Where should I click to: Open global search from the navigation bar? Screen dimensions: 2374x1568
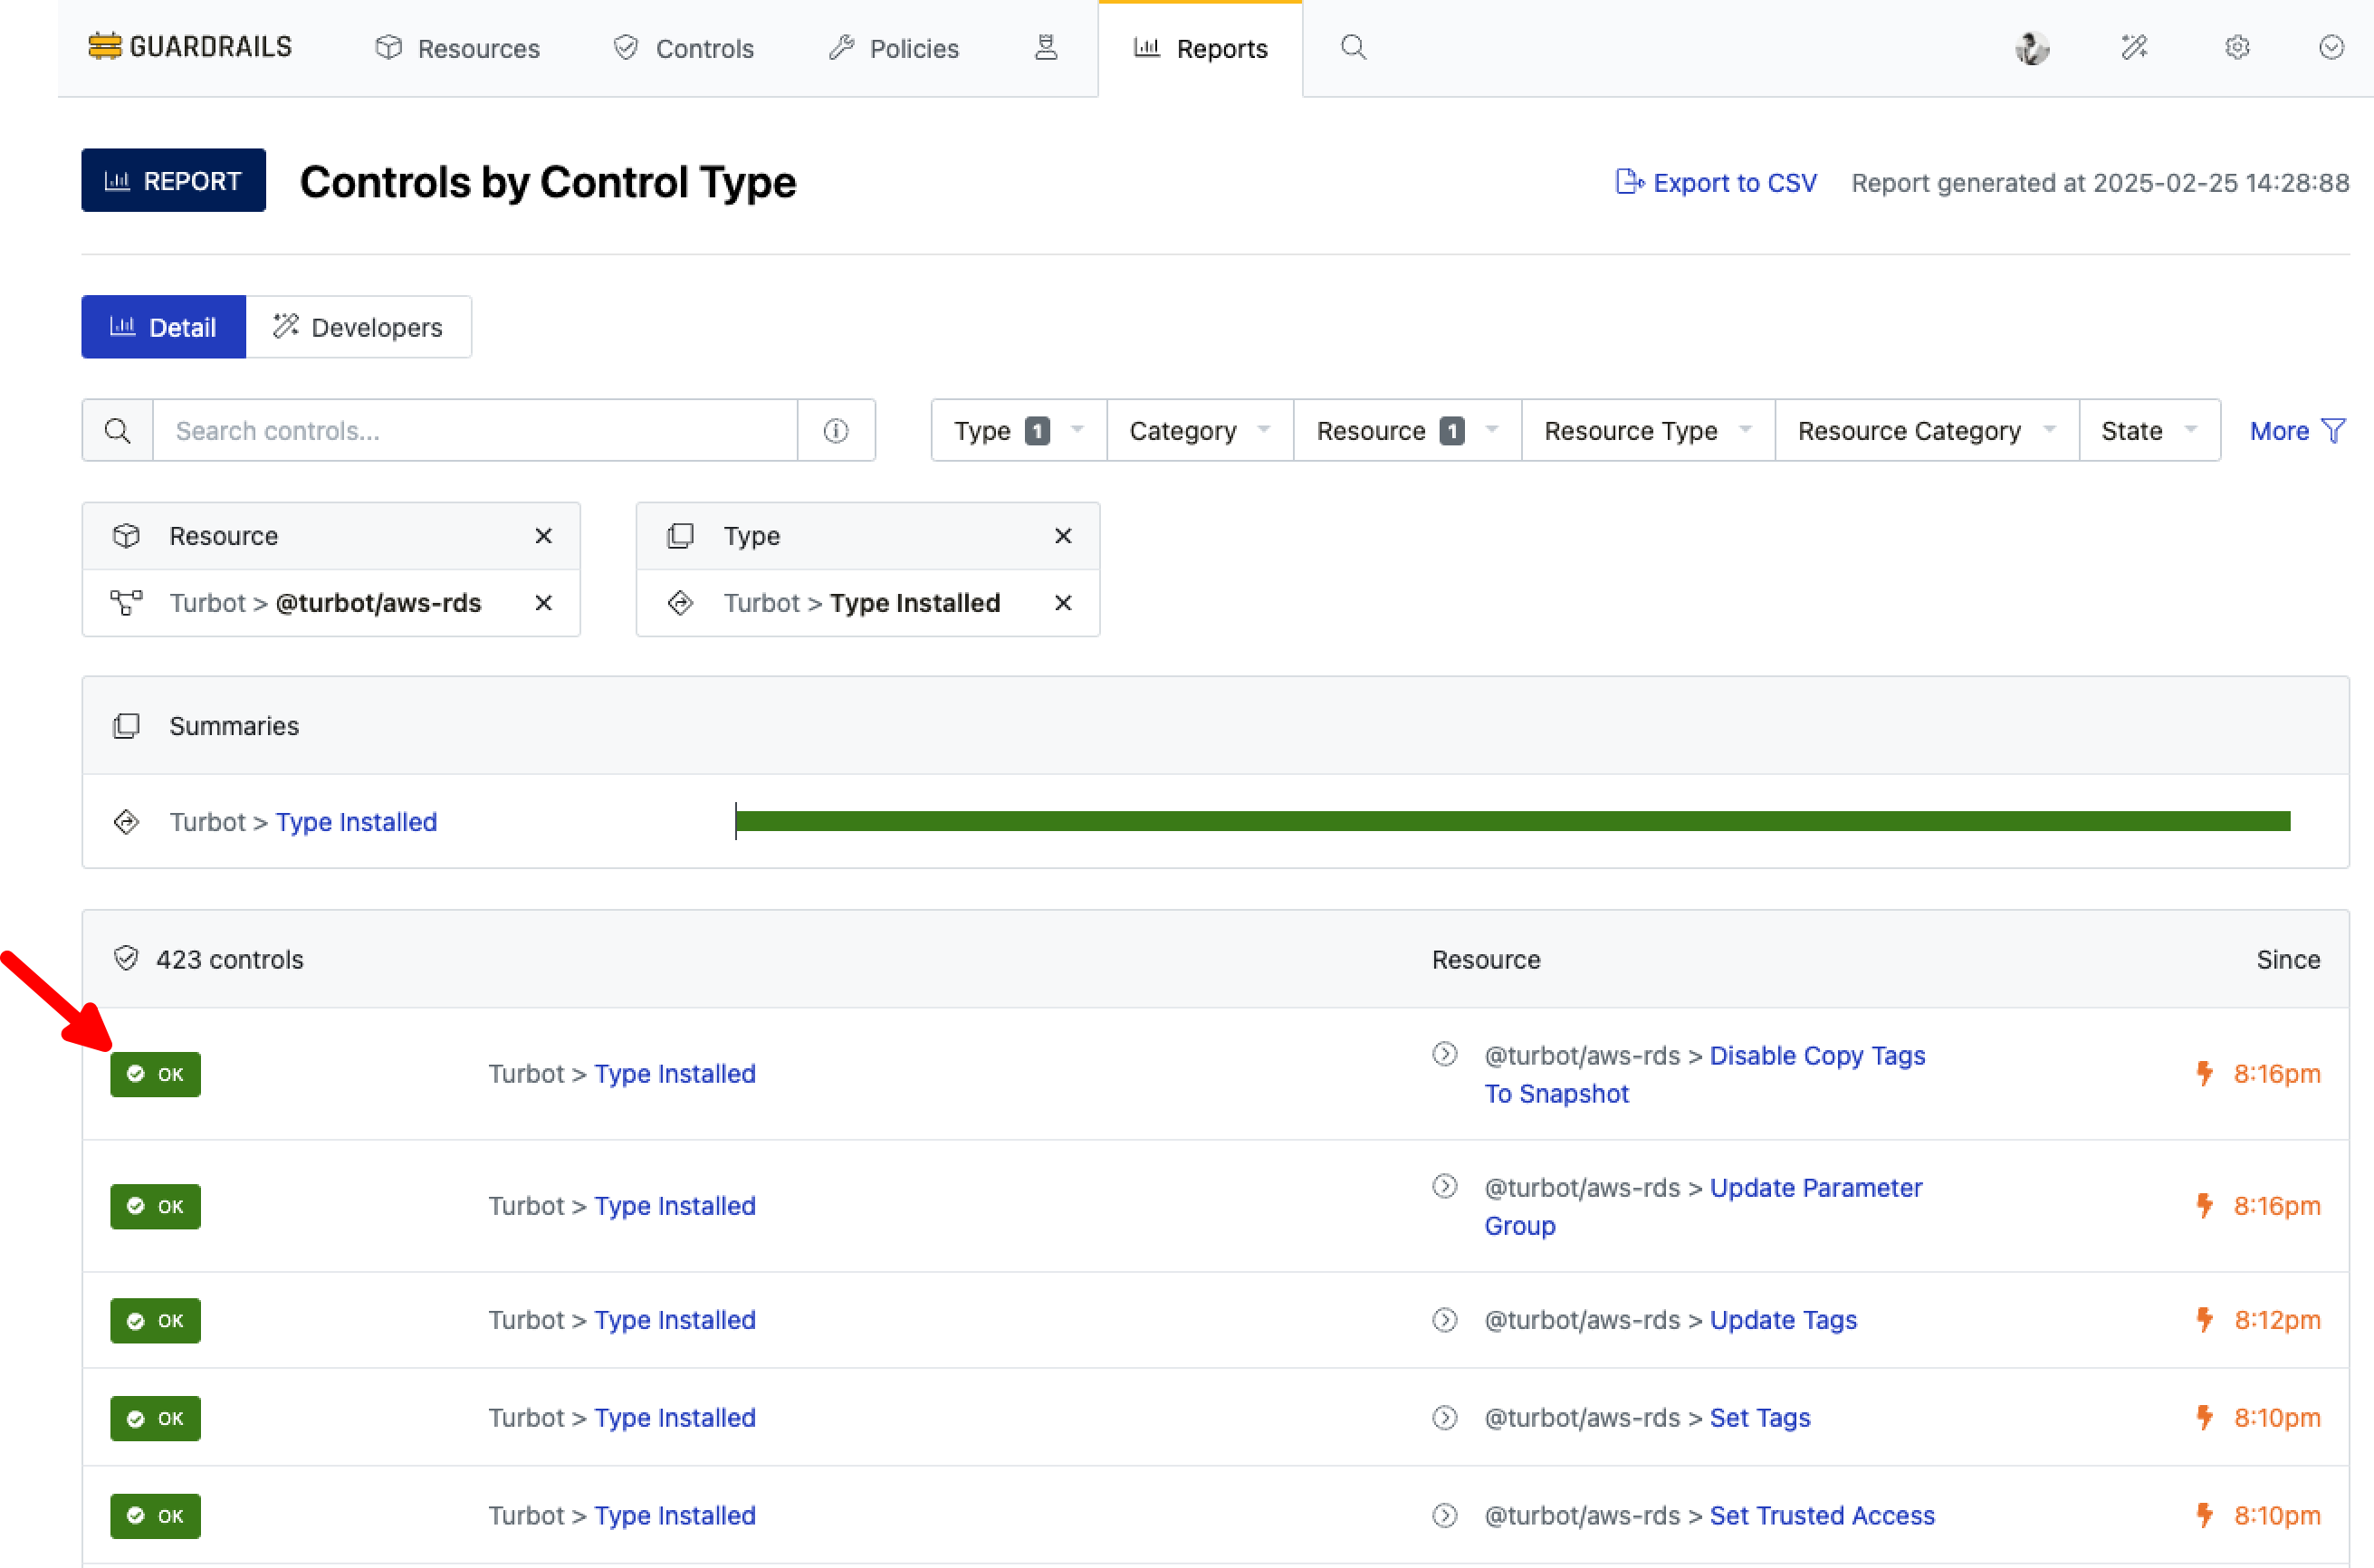[x=1353, y=47]
